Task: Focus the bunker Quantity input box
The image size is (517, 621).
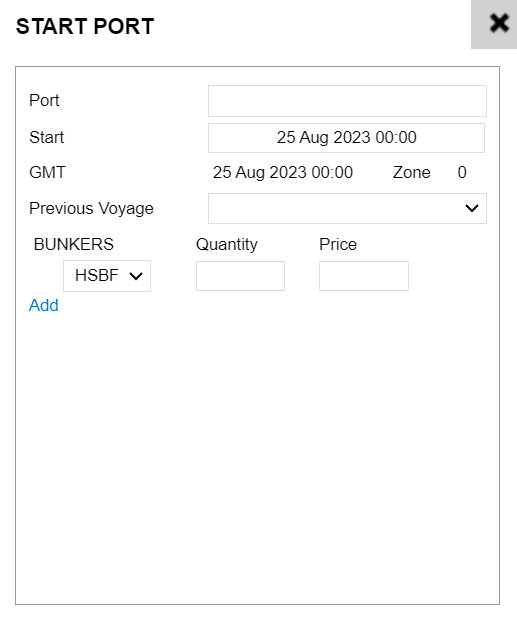Action: pos(240,276)
